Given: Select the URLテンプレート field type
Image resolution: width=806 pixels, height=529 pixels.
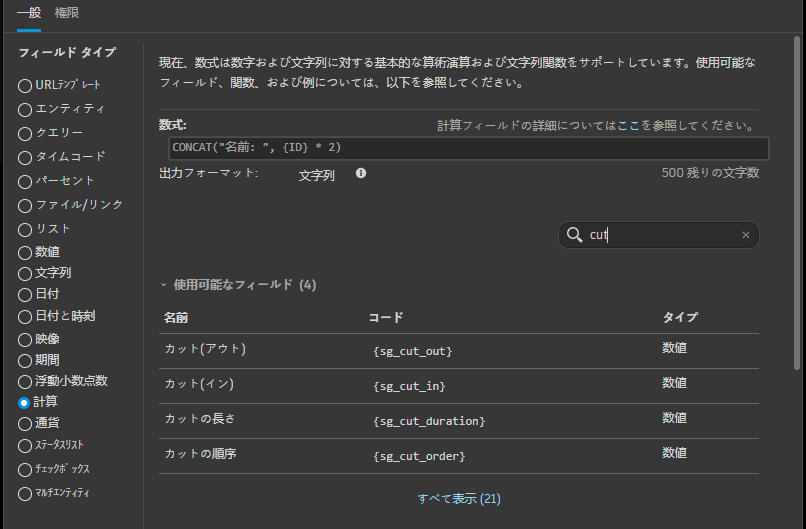Looking at the screenshot, I should point(25,85).
